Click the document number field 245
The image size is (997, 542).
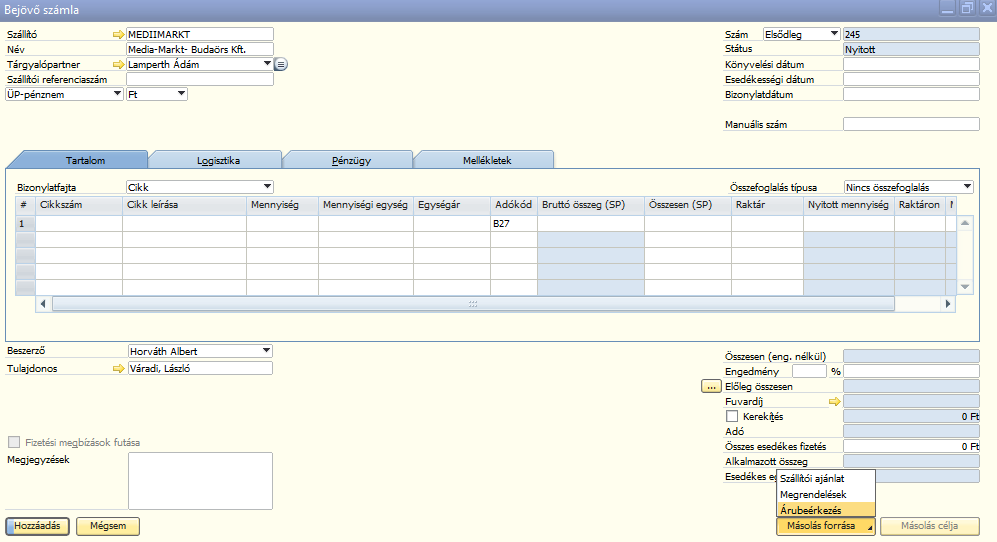(x=911, y=34)
